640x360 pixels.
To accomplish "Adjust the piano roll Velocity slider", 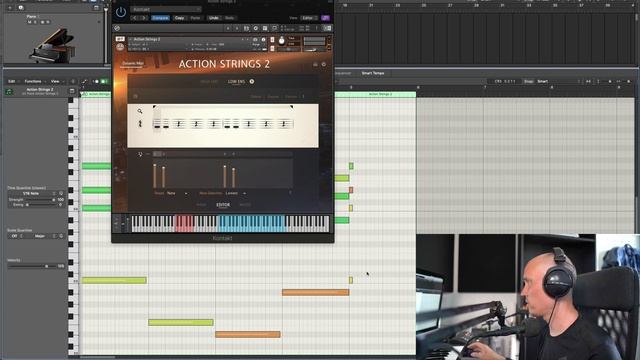I will pos(32,266).
